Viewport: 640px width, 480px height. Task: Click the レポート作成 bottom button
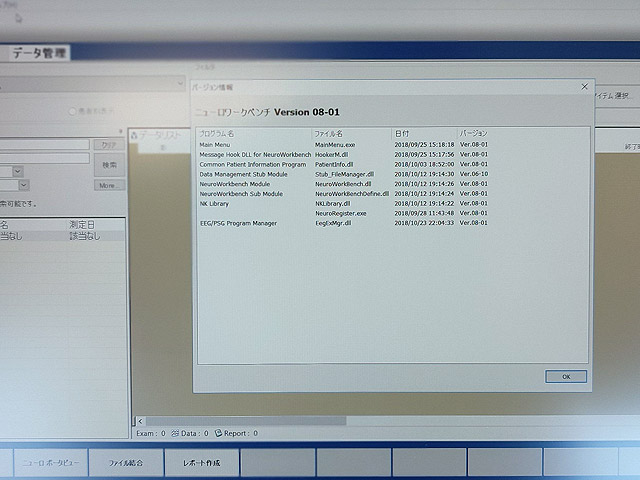[202, 463]
